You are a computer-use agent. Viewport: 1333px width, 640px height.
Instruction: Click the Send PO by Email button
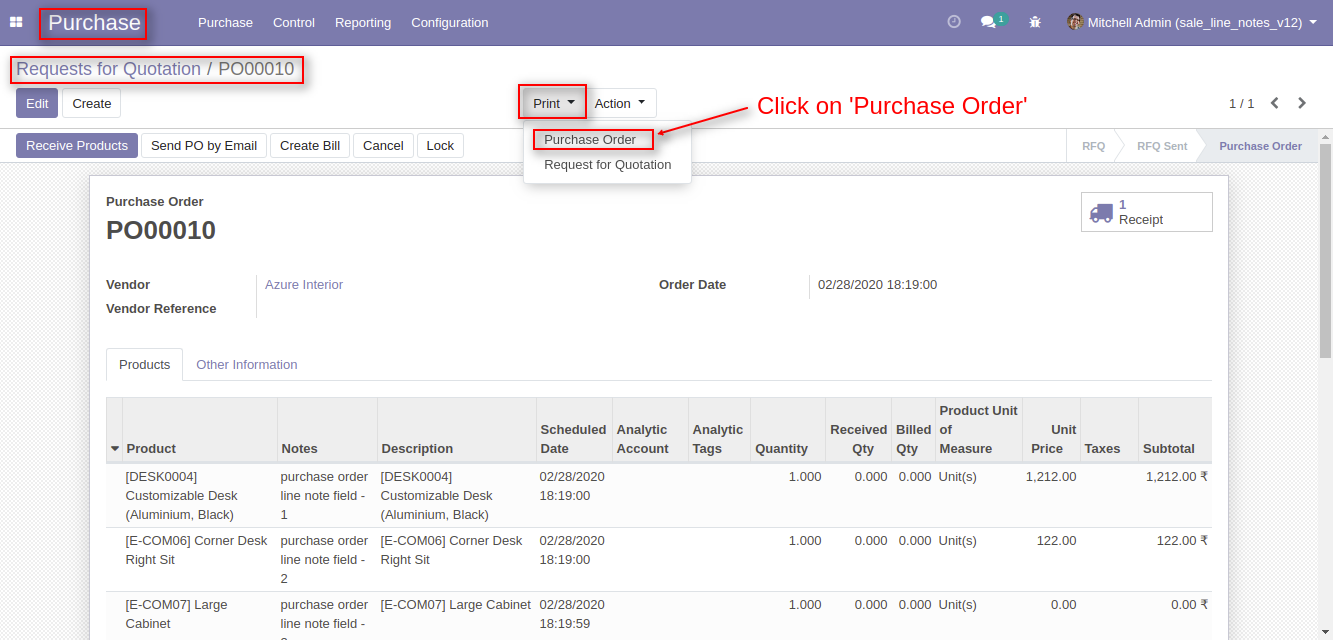coord(203,145)
